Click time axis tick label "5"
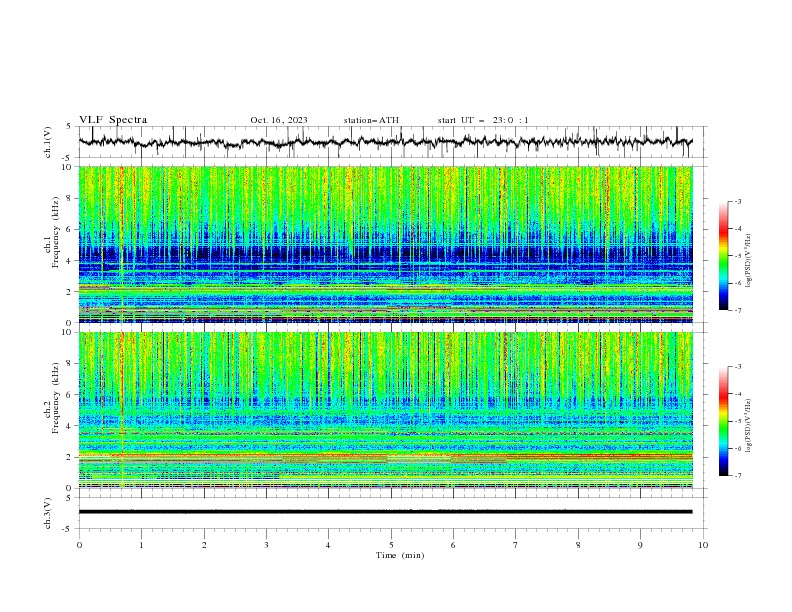Image resolution: width=792 pixels, height=612 pixels. [391, 545]
